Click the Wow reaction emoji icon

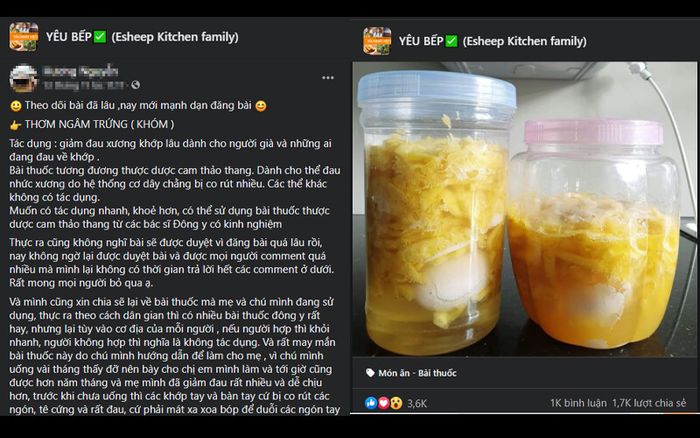(396, 403)
